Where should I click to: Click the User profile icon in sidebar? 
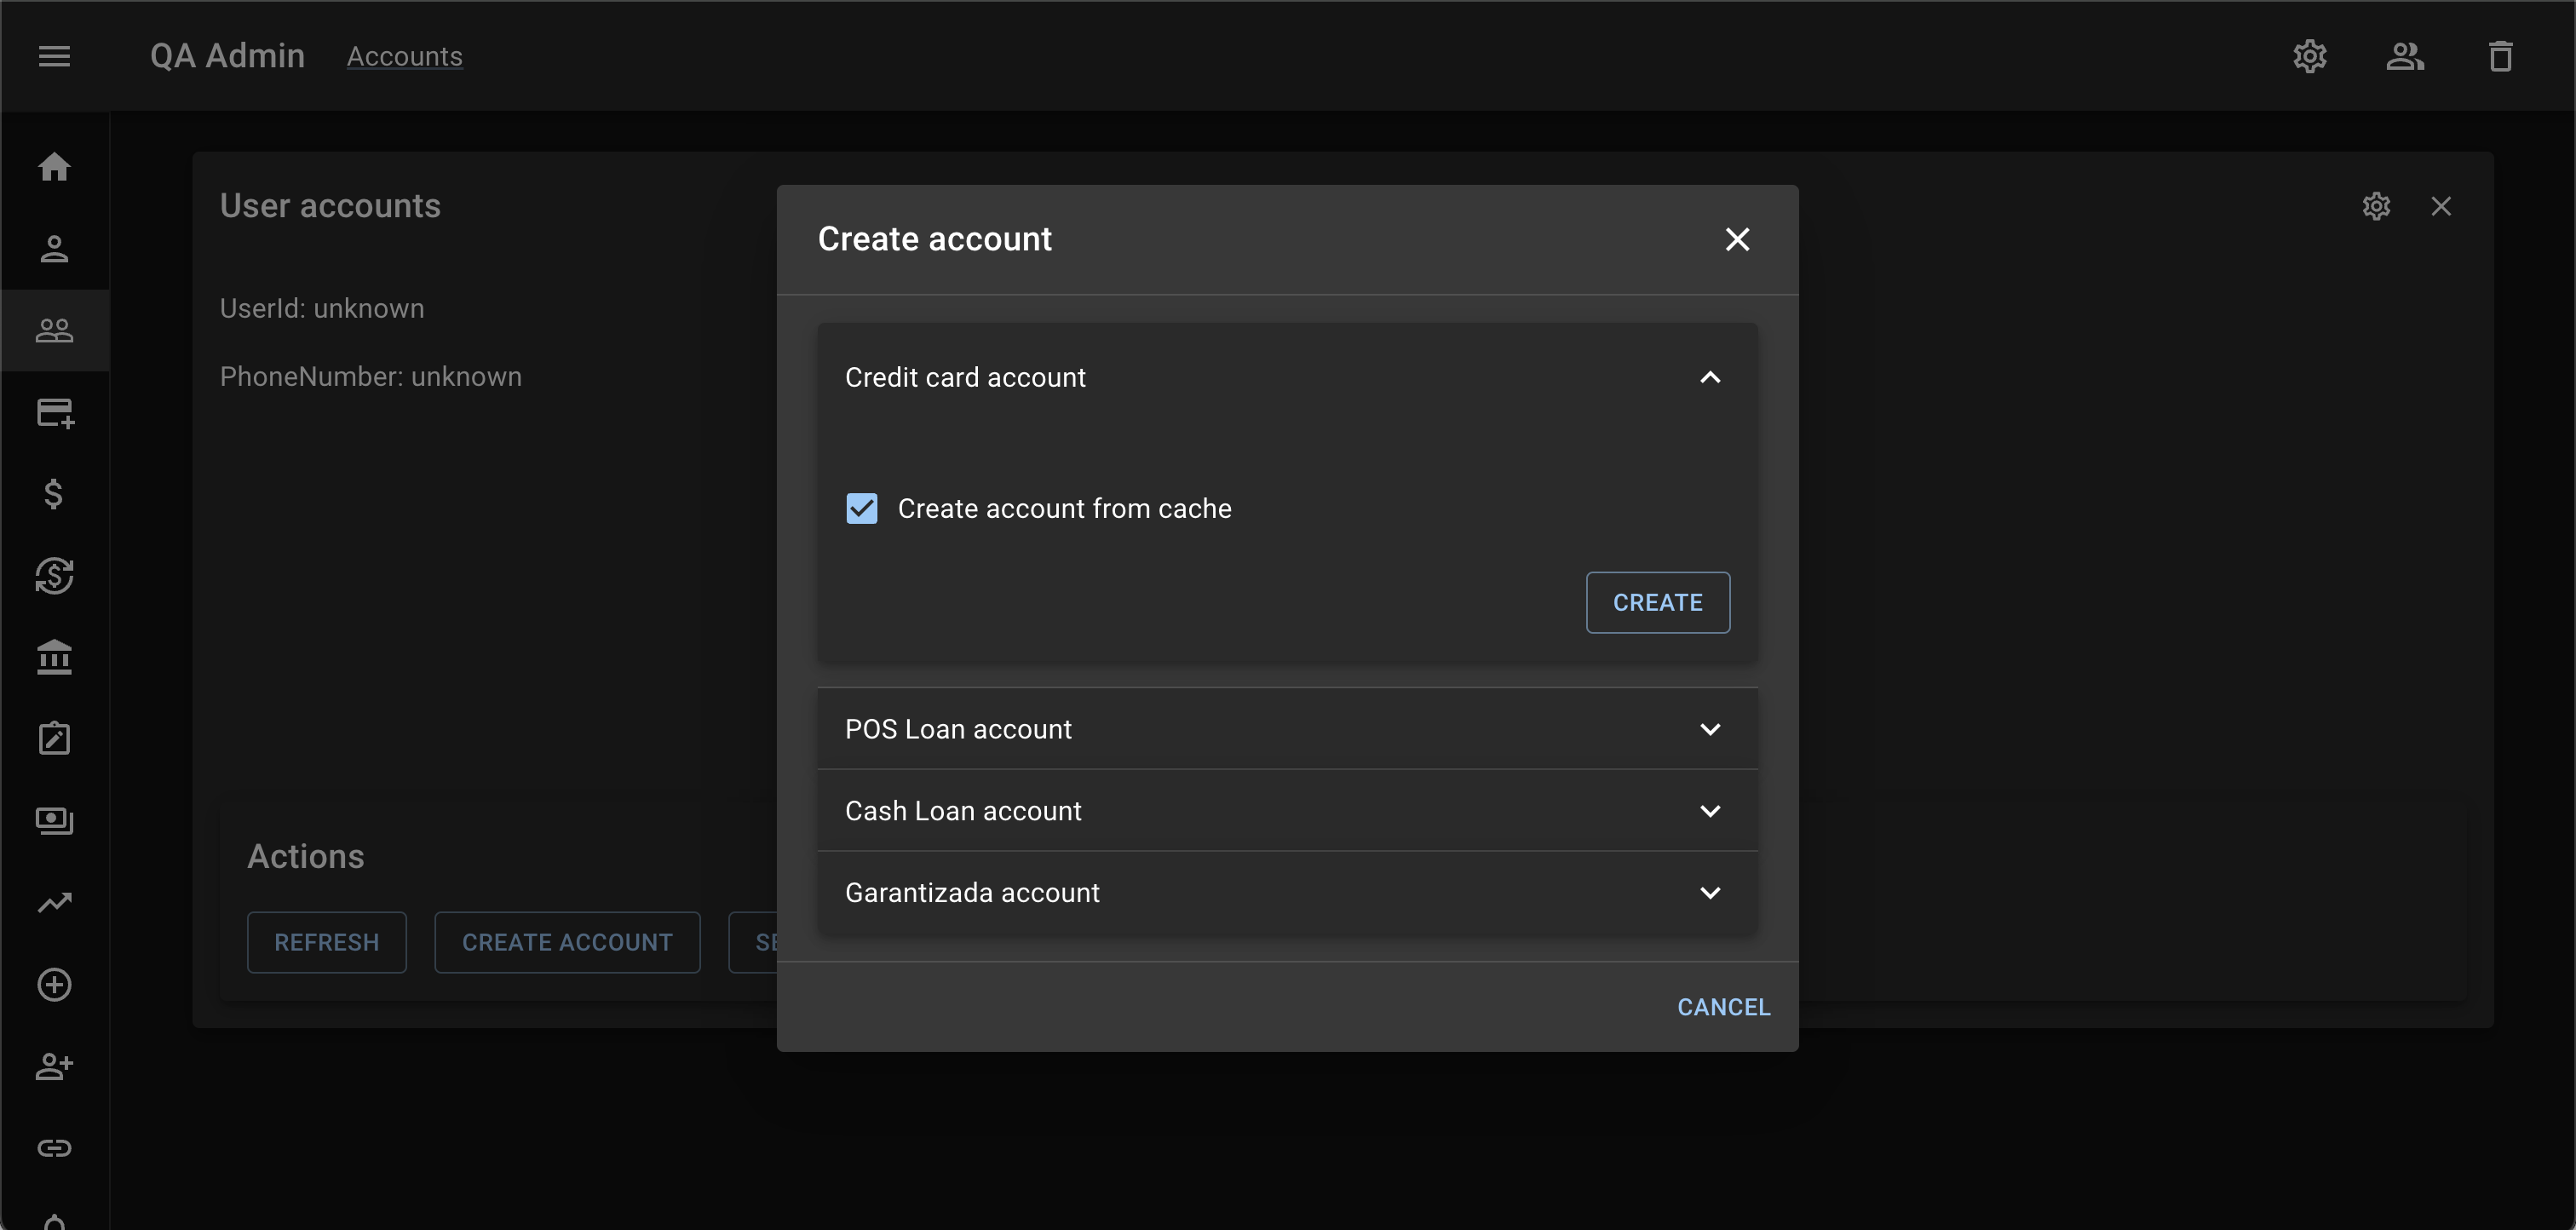55,248
